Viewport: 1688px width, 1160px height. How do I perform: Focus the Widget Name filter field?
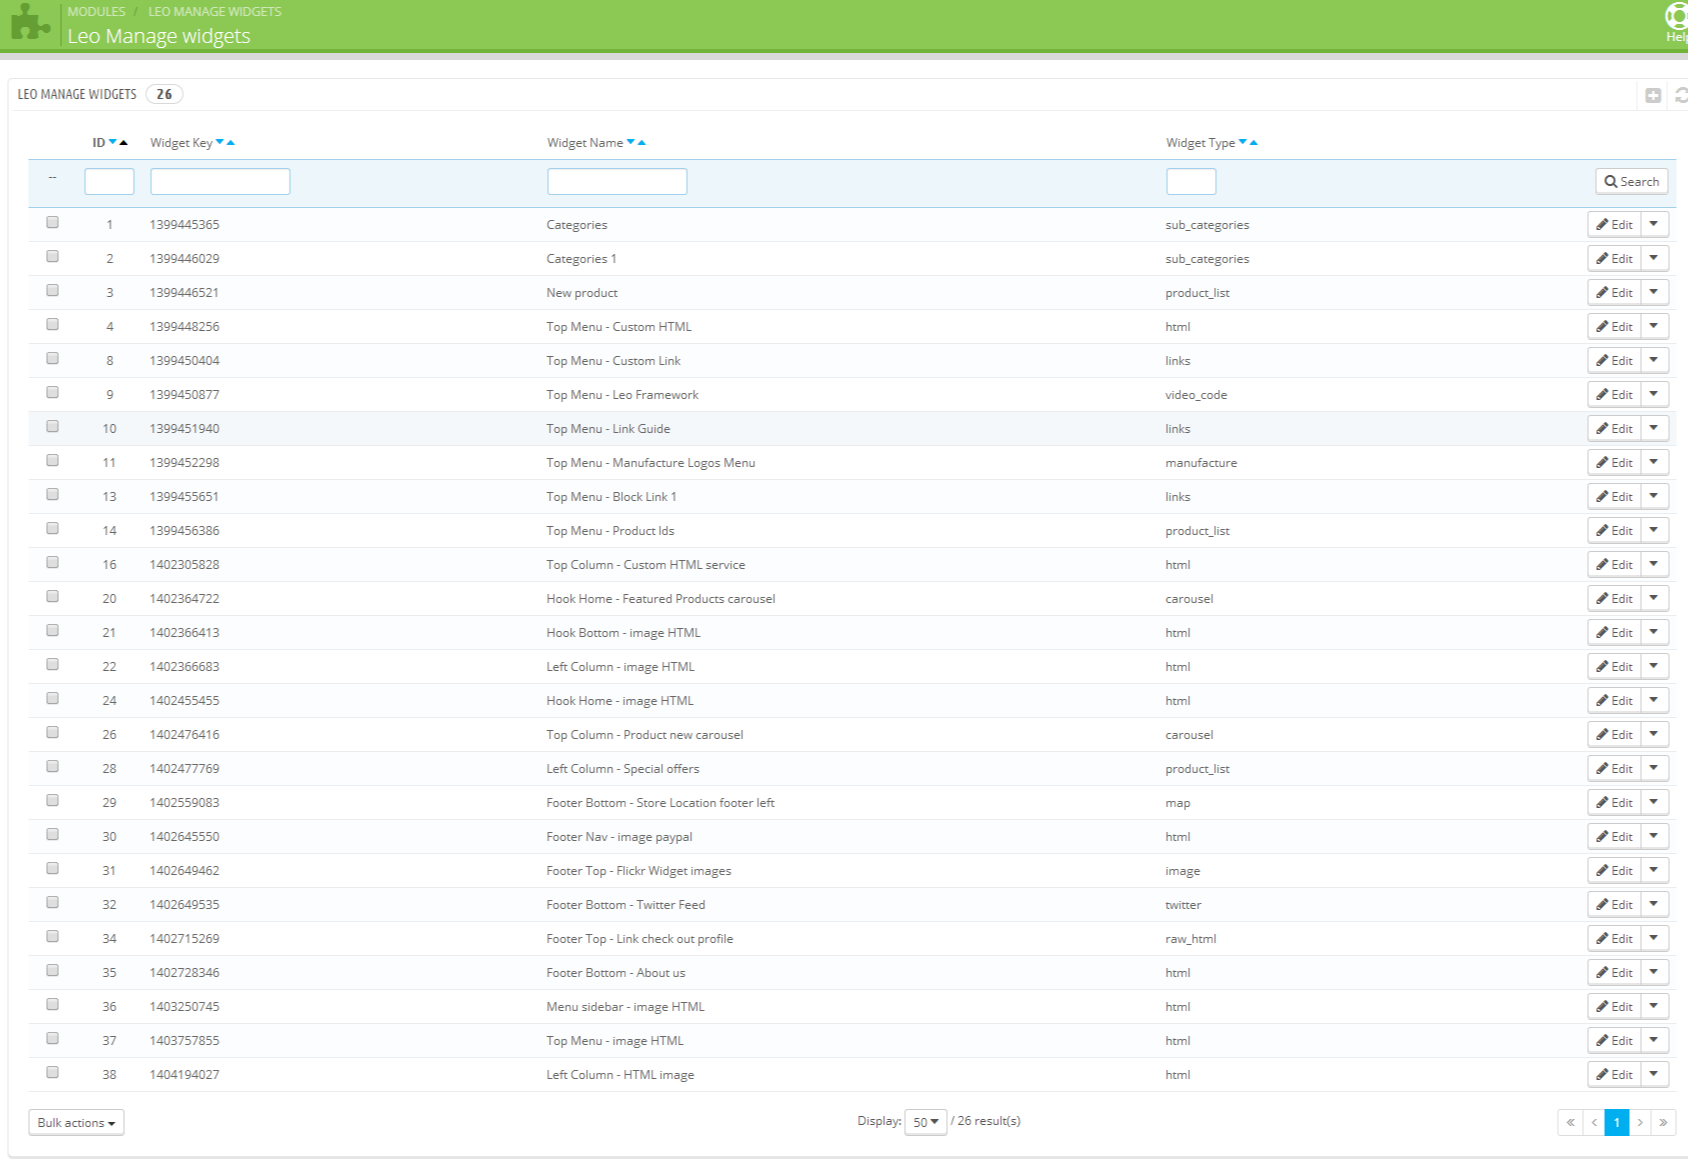(617, 181)
